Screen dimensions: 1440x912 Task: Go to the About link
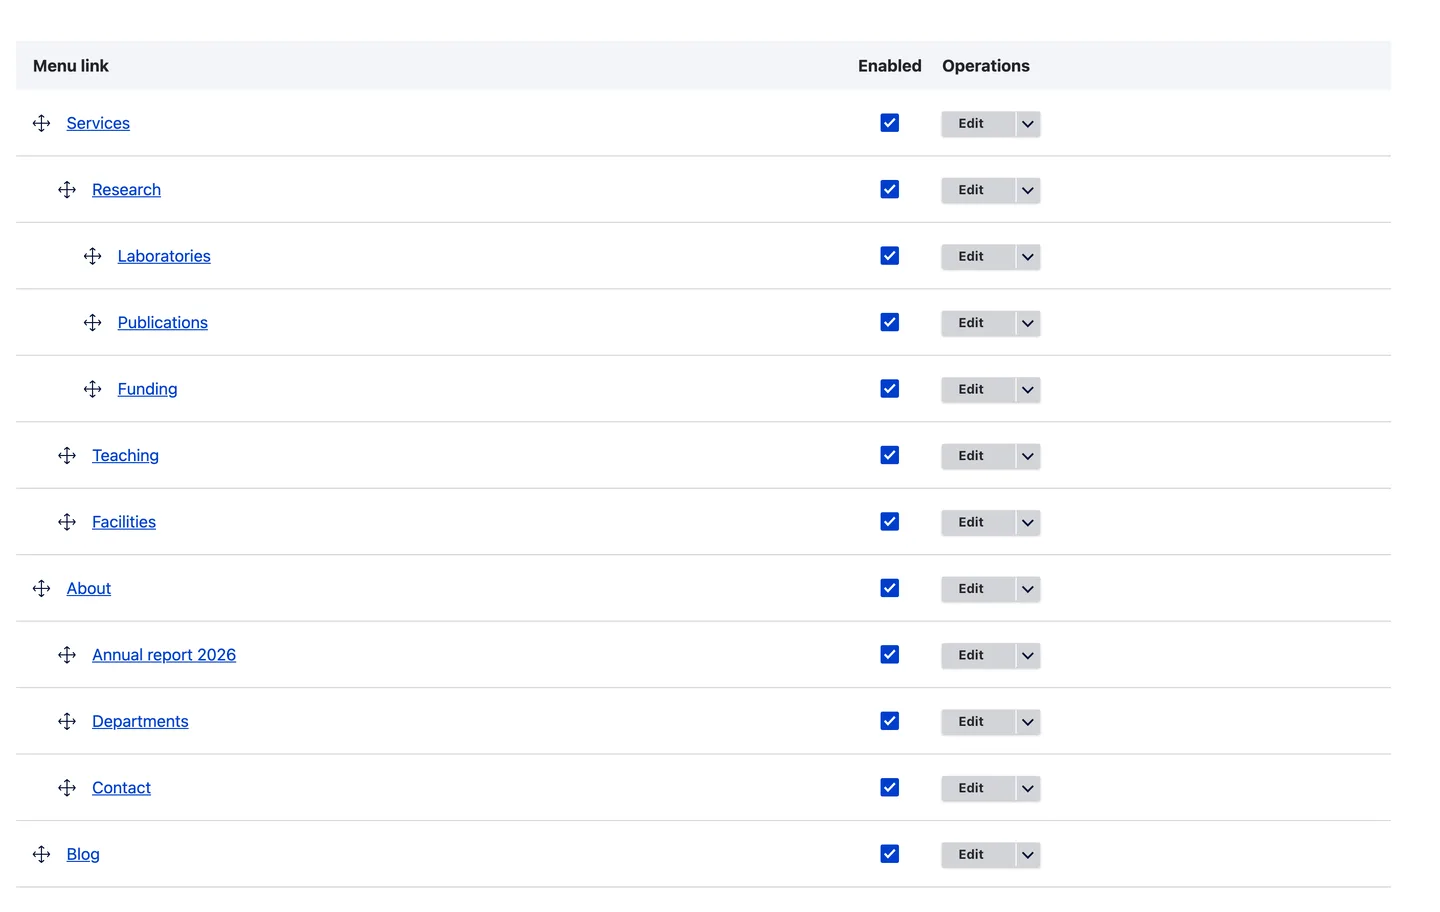89,589
